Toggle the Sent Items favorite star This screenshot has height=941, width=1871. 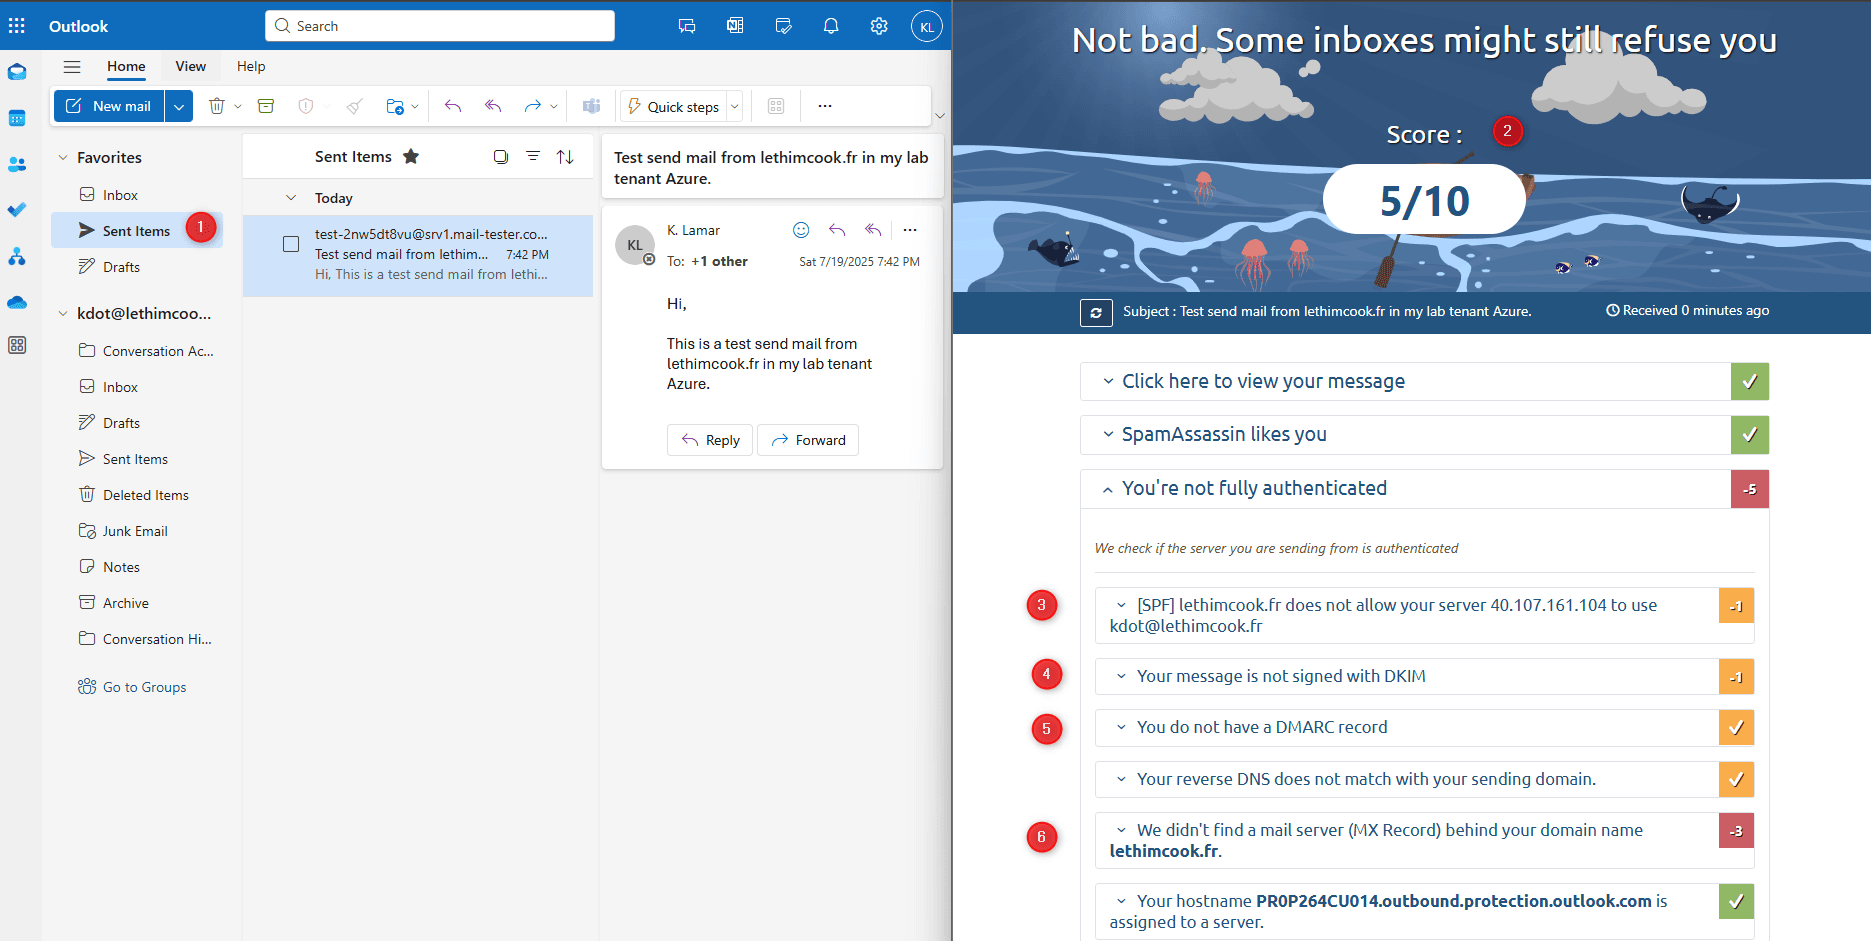coord(411,157)
